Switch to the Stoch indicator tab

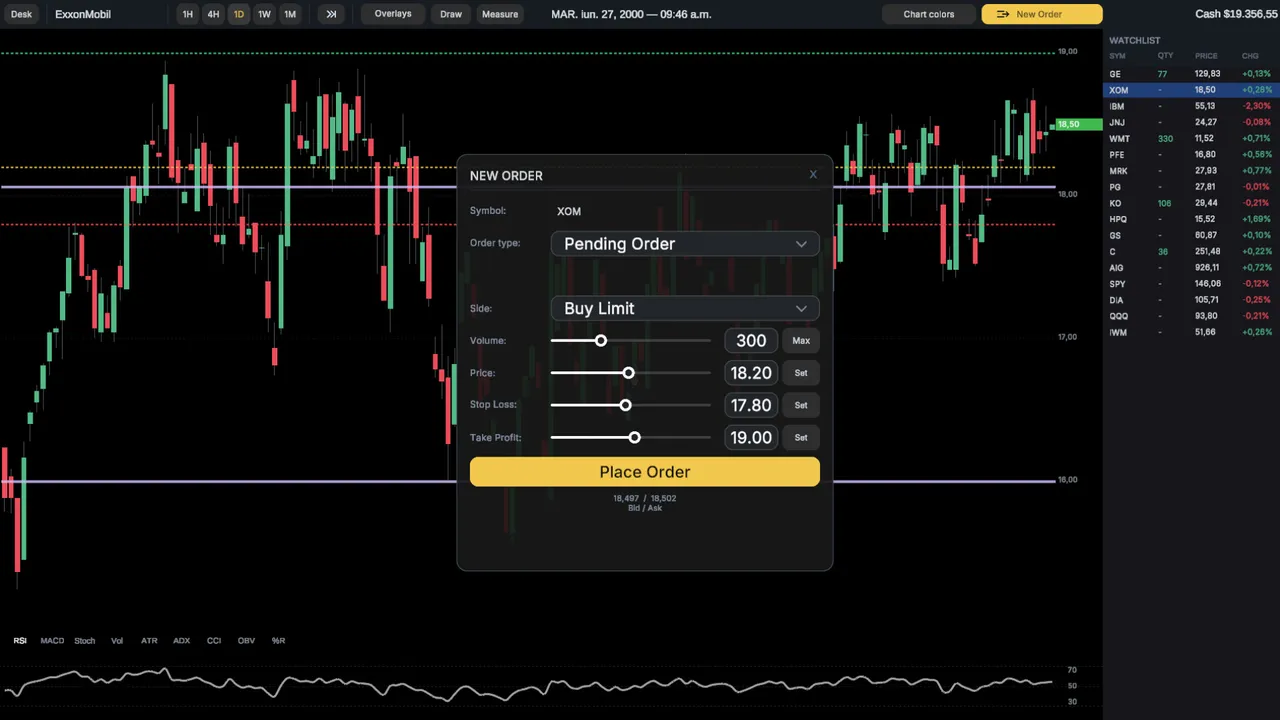(x=85, y=640)
